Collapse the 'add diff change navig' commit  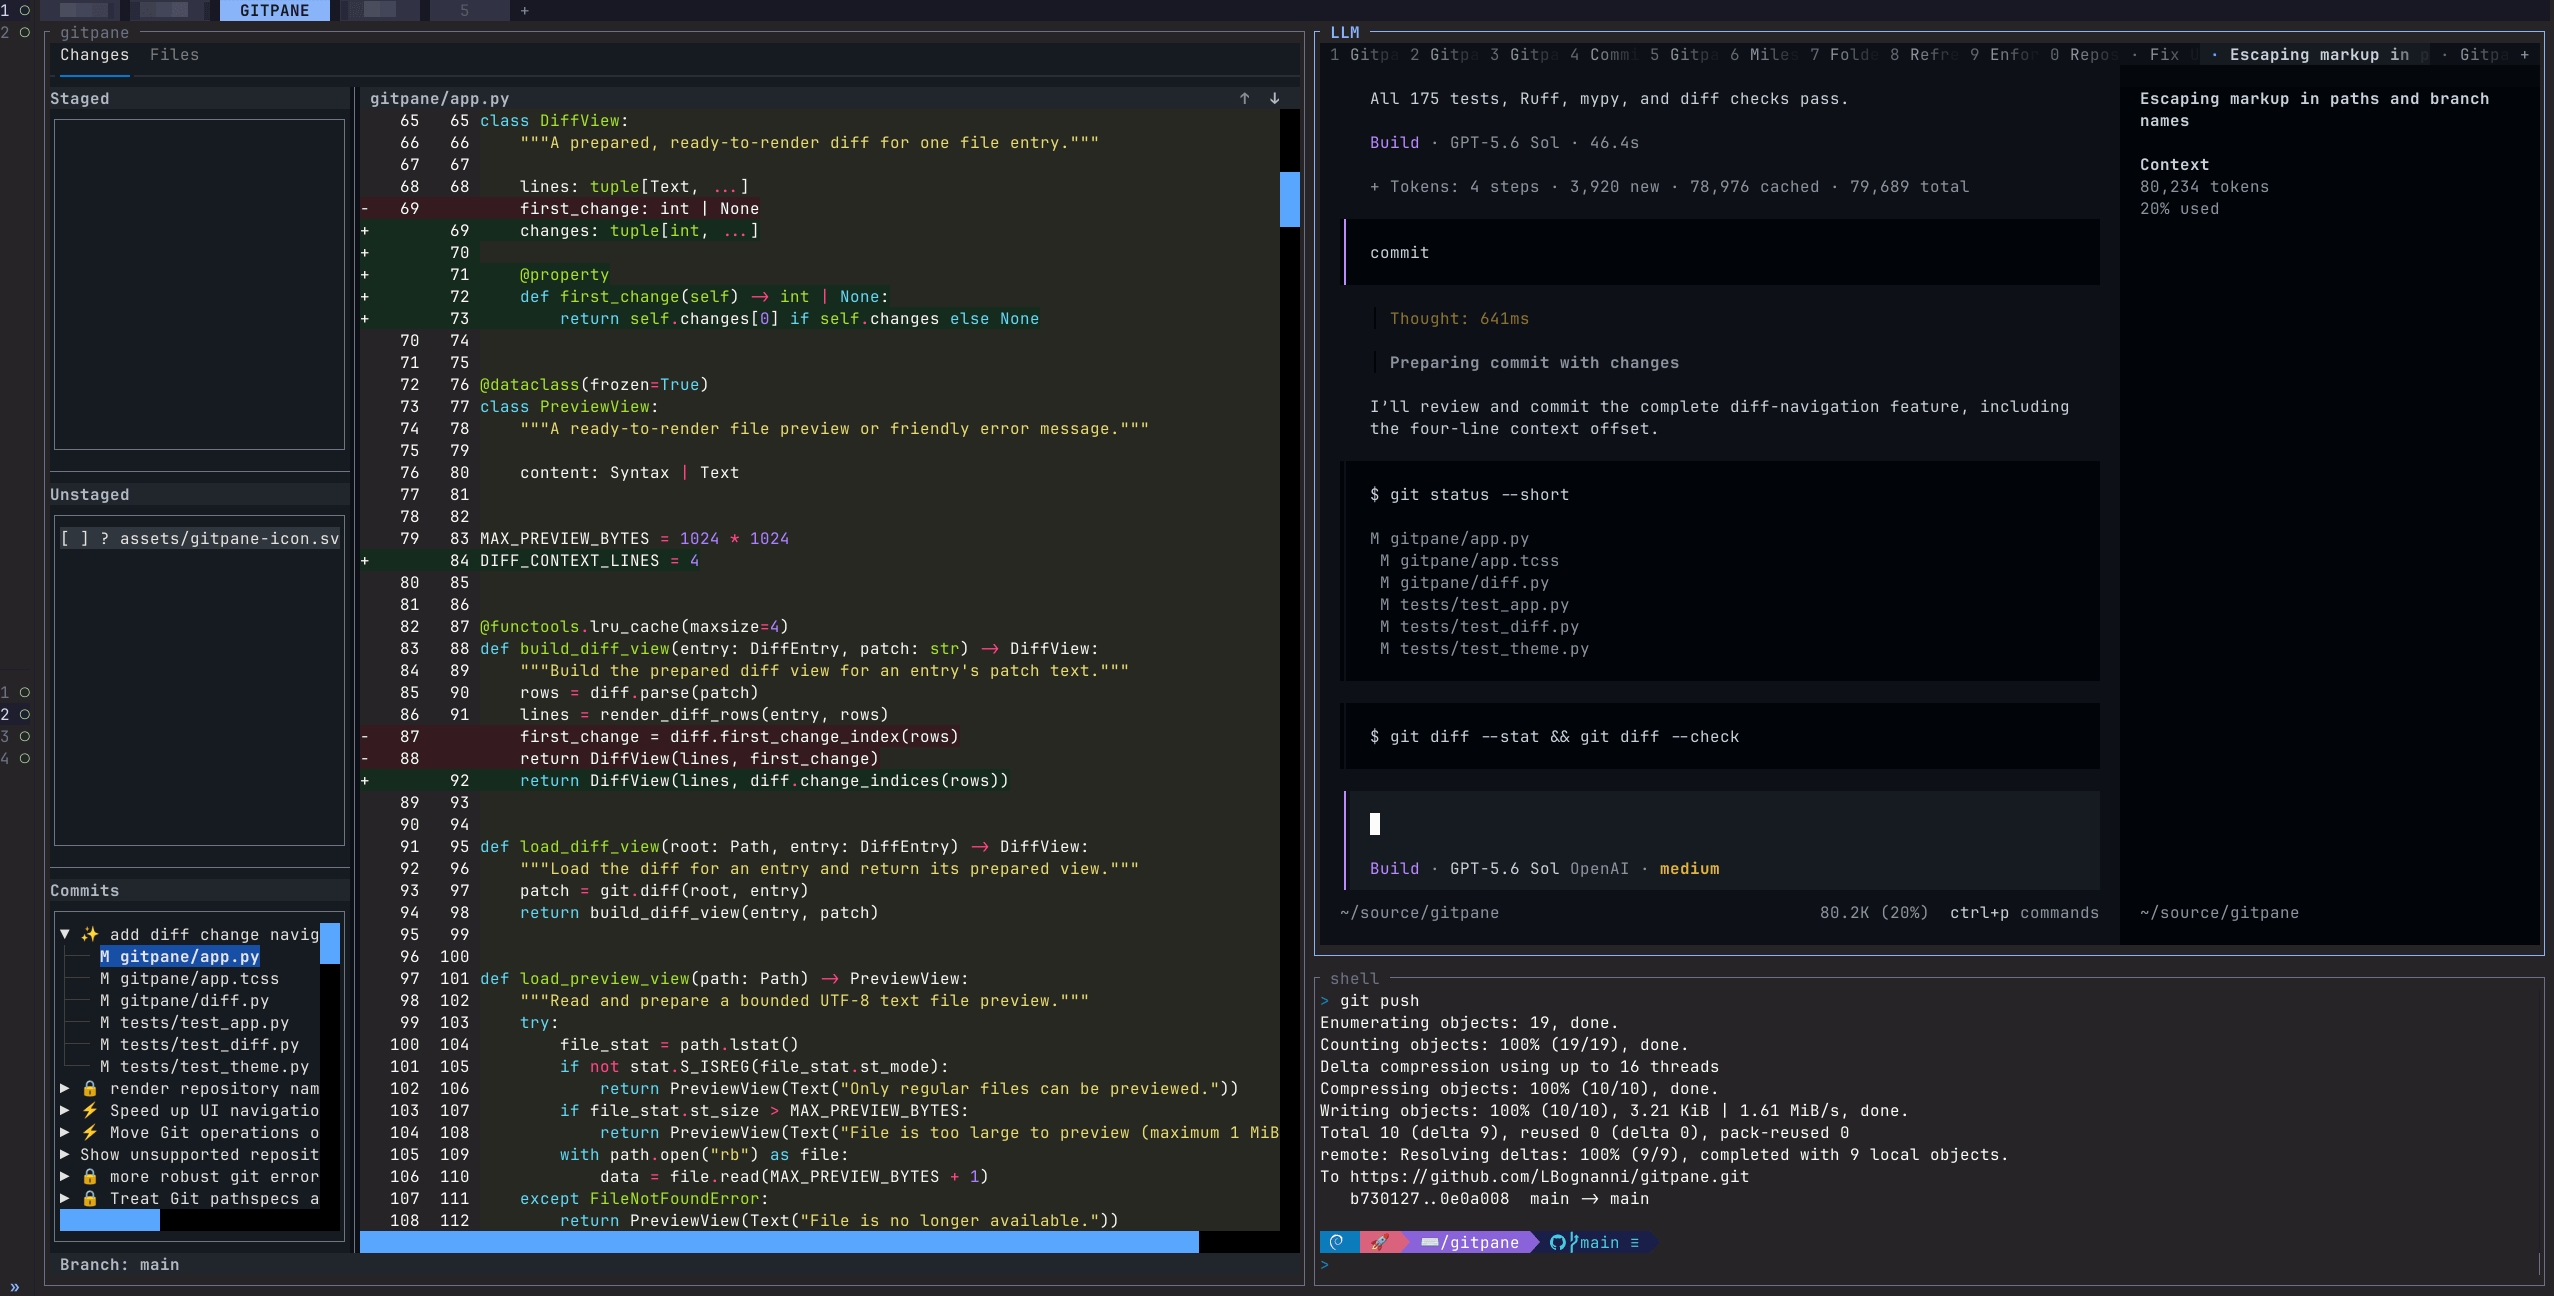(65, 934)
